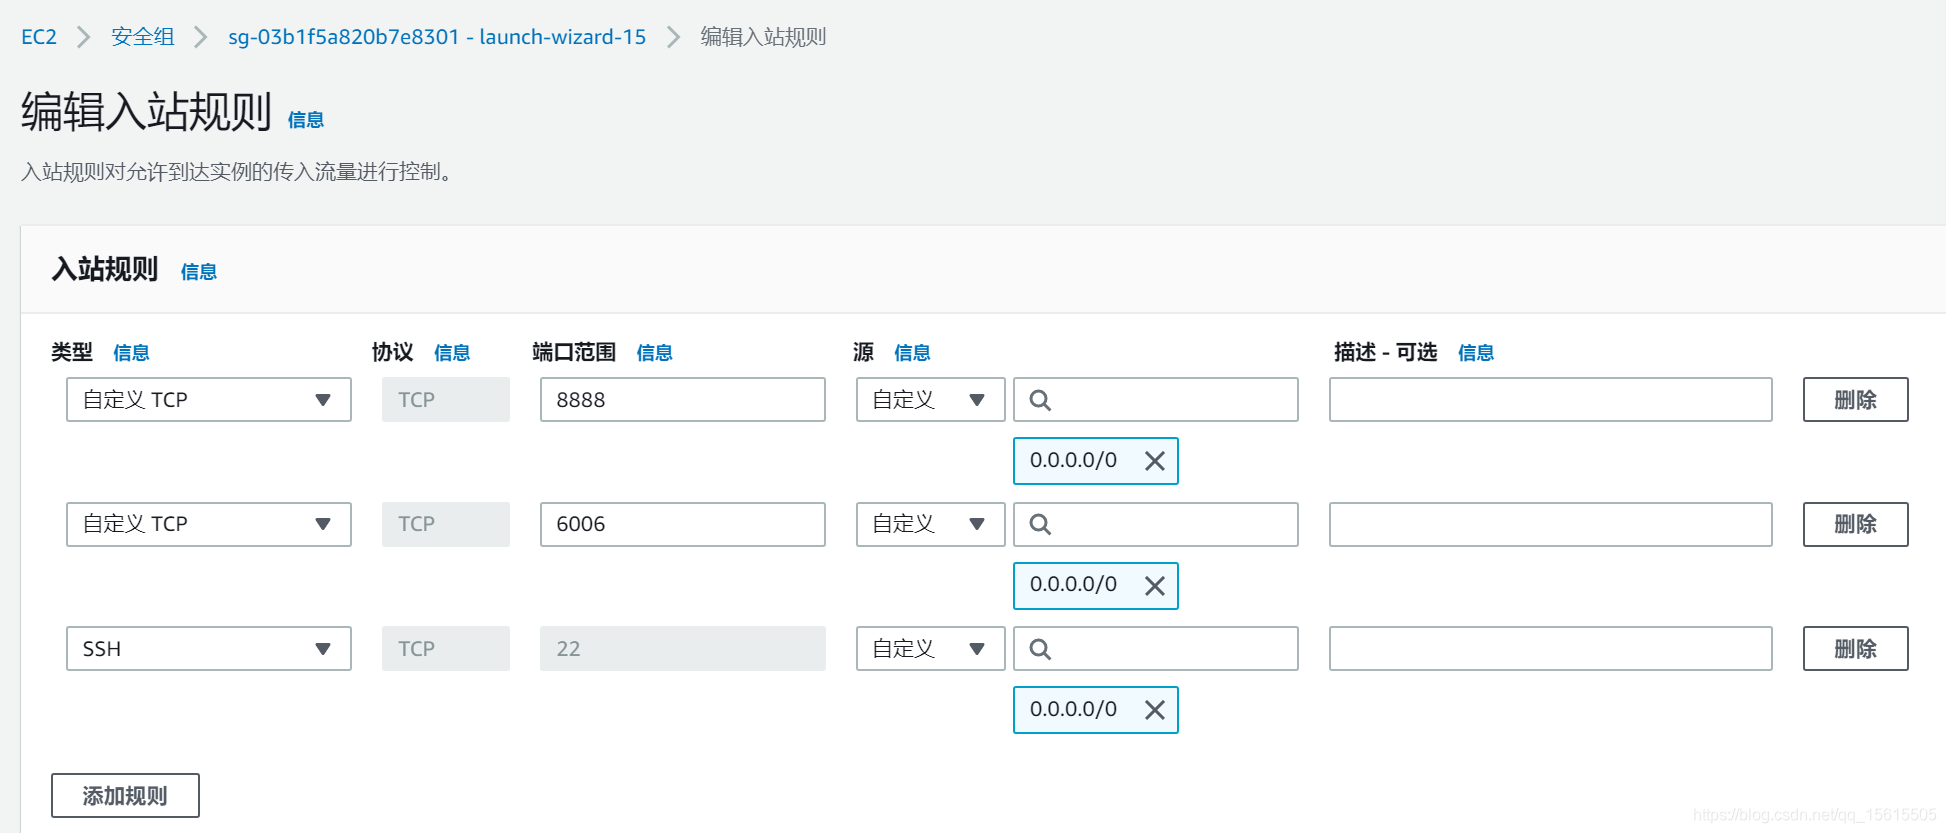The image size is (1946, 833).
Task: Expand the 自定义 source dropdown for SSH rule
Action: pyautogui.click(x=930, y=648)
